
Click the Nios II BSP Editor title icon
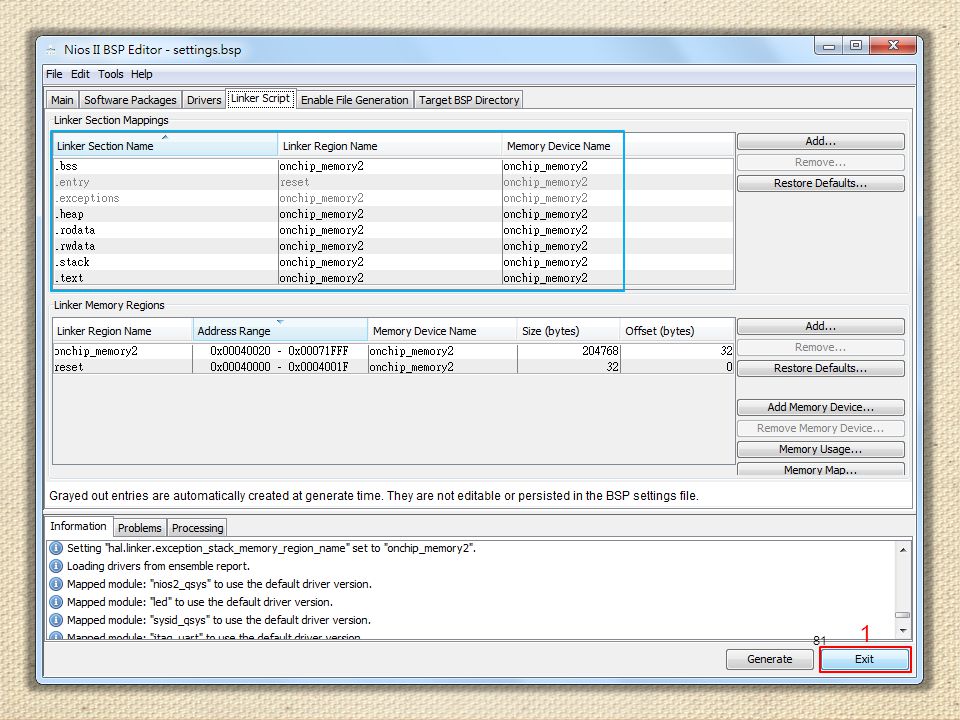click(51, 50)
